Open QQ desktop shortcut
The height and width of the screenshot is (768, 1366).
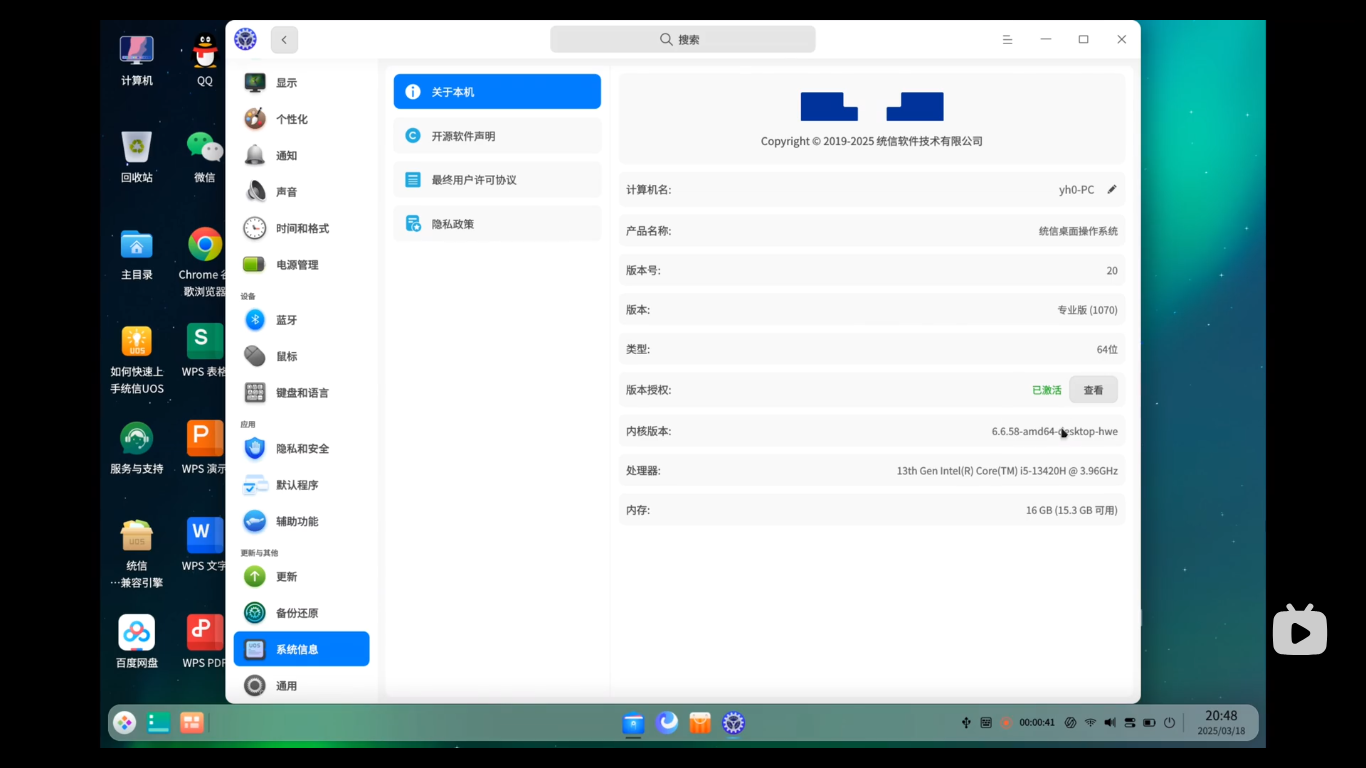tap(205, 60)
